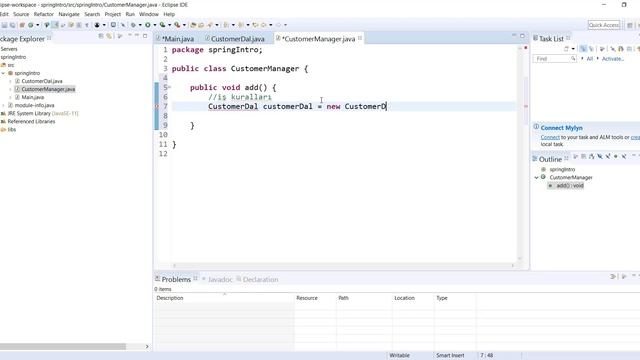Click the error marker on line 7
Viewport: 640px width, 360px height.
click(156, 106)
